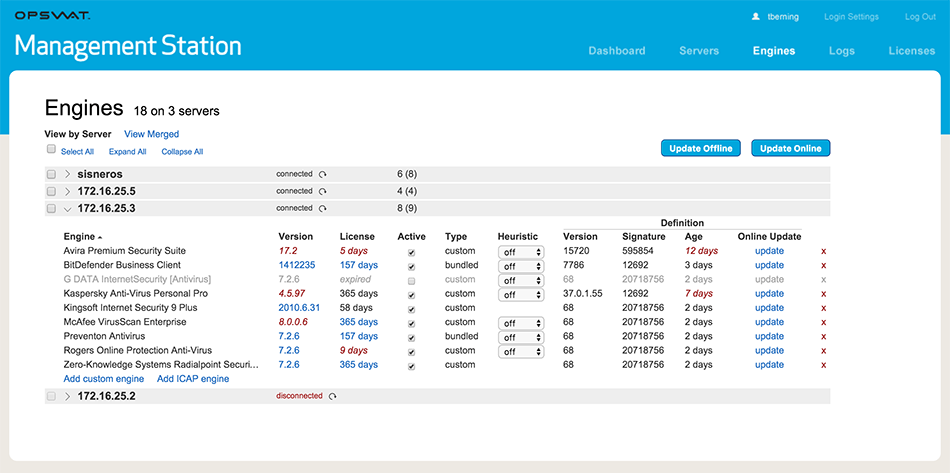This screenshot has width=950, height=473.
Task: Remove Kingsoft Internet Security 9 Plus engine
Action: click(823, 308)
